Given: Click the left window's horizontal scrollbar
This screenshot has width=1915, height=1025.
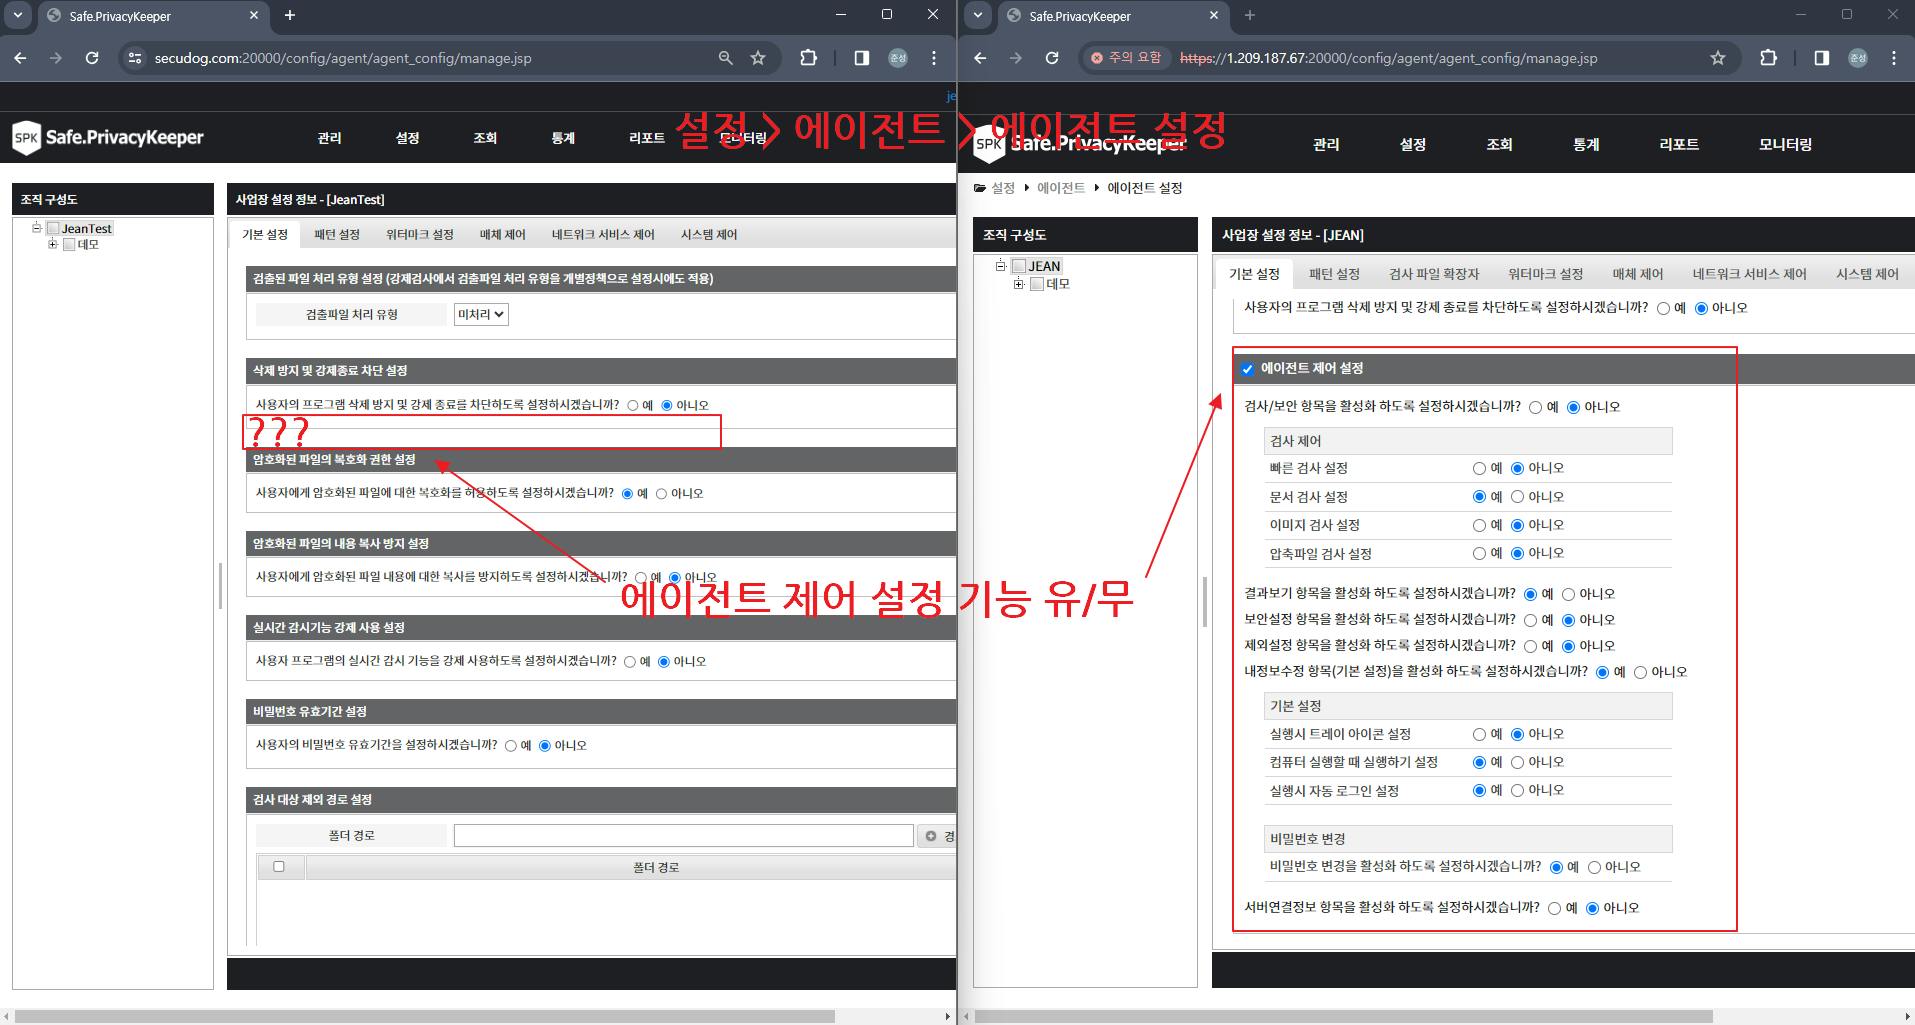Looking at the screenshot, I should click(425, 1016).
